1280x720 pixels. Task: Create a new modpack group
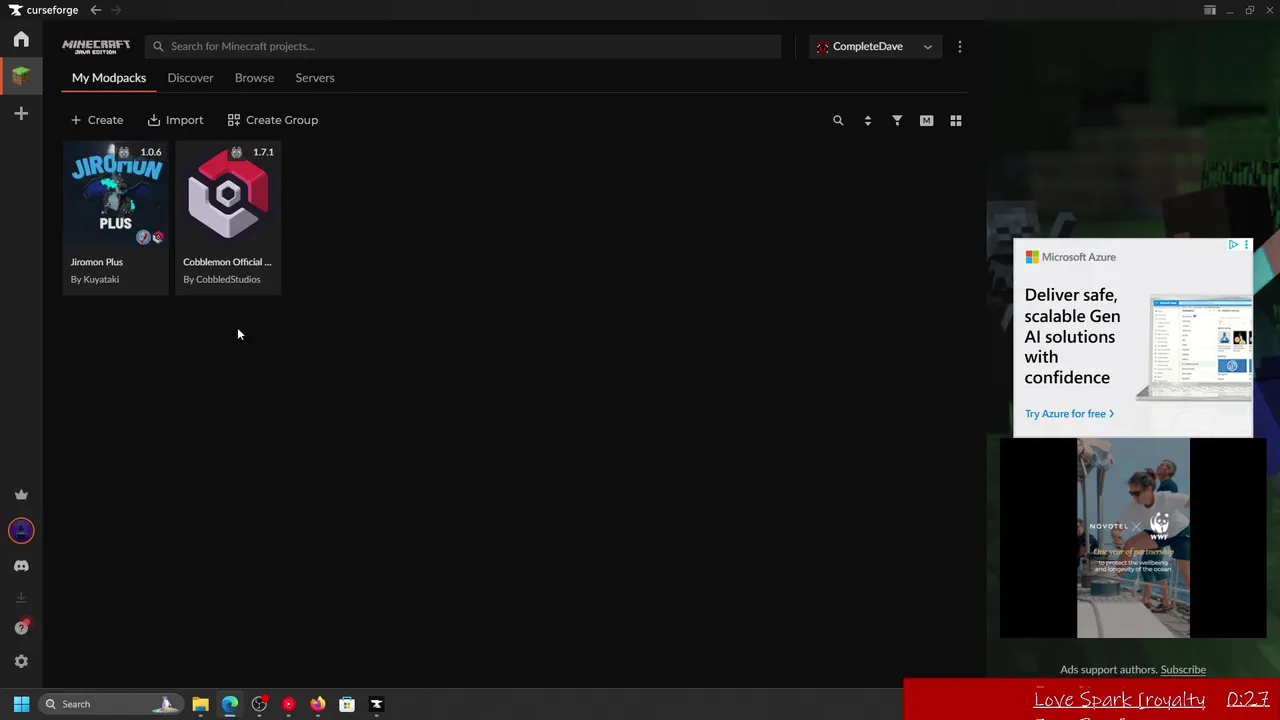(272, 120)
